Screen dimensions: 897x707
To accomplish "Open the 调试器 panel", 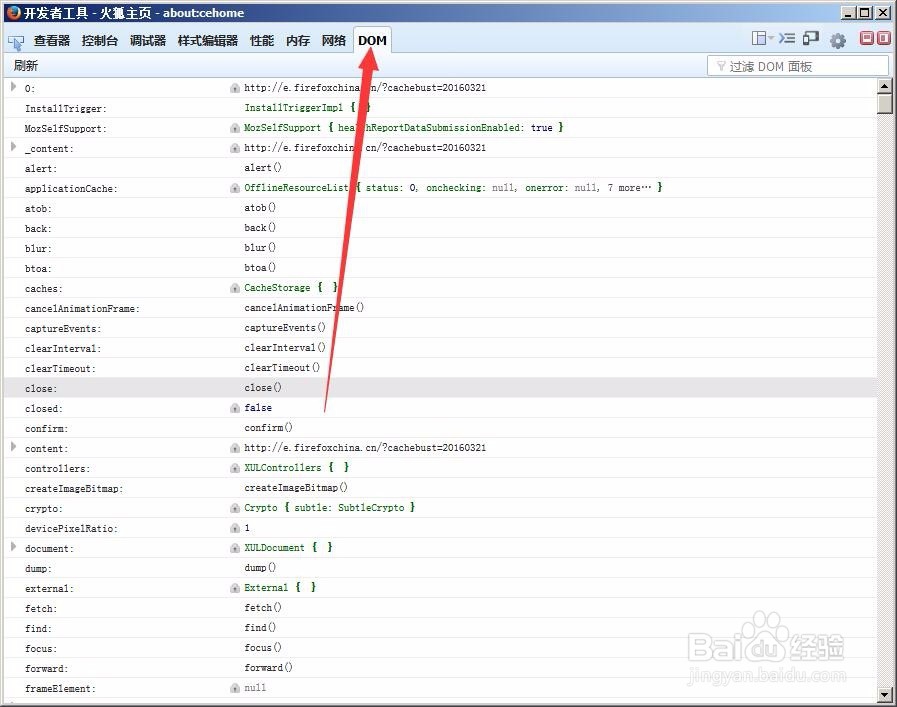I will [x=148, y=41].
